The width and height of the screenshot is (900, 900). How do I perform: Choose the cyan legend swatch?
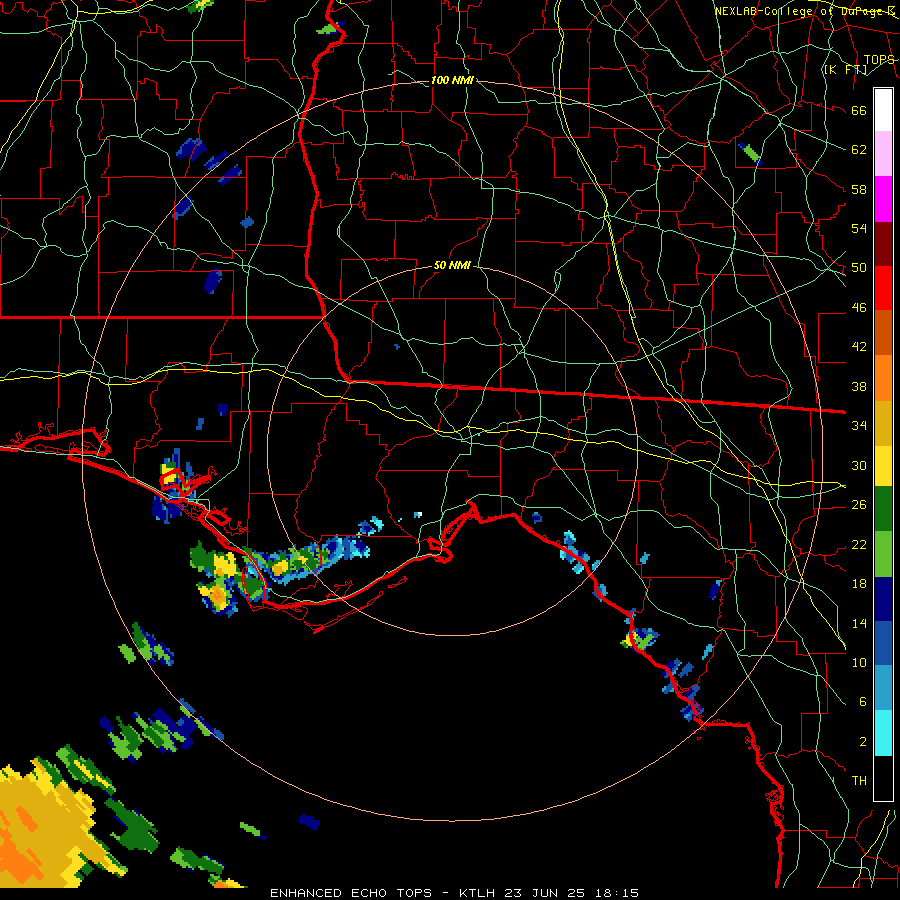[883, 733]
